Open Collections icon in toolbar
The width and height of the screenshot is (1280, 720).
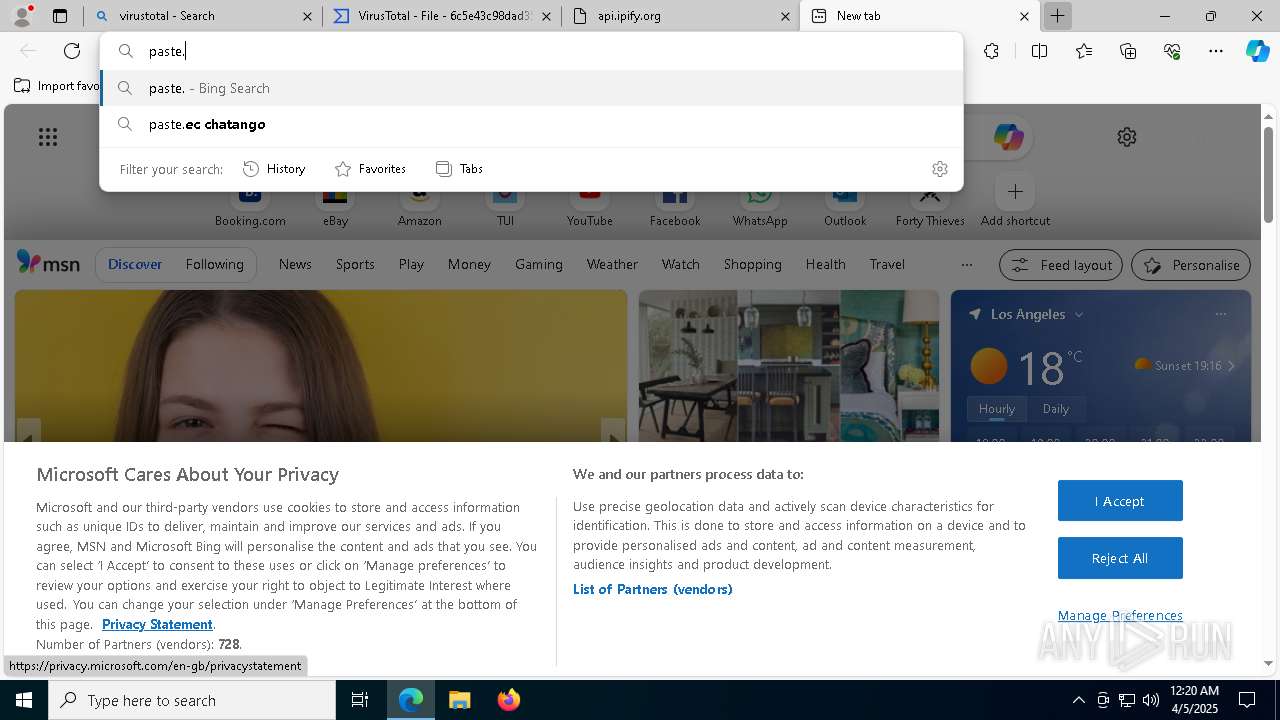coord(1128,51)
